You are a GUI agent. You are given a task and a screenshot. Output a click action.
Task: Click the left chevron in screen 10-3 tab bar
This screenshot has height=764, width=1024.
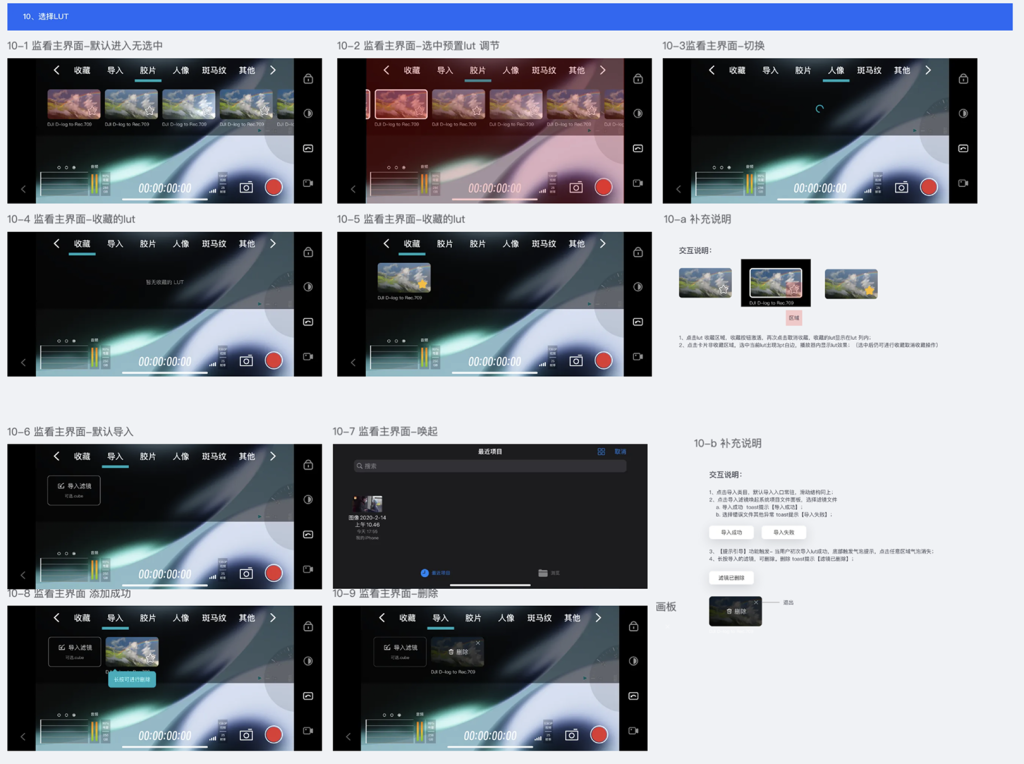(712, 70)
